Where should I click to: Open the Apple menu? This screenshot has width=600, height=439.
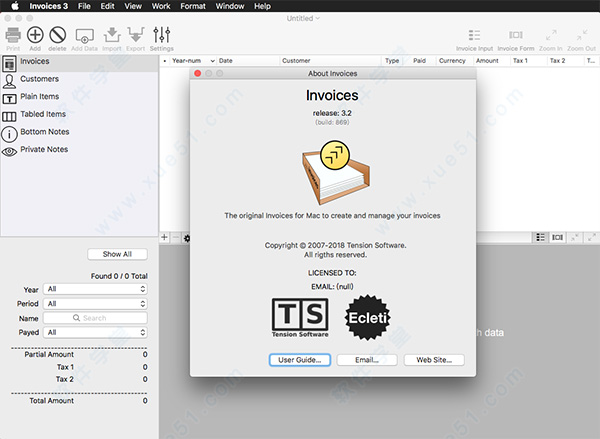click(15, 6)
